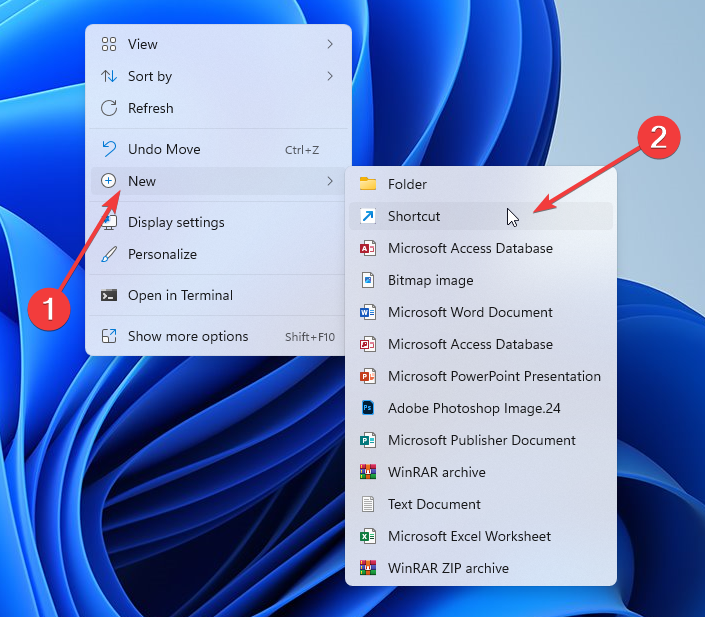Click the yellow Folder icon
The height and width of the screenshot is (617, 705).
(x=368, y=183)
